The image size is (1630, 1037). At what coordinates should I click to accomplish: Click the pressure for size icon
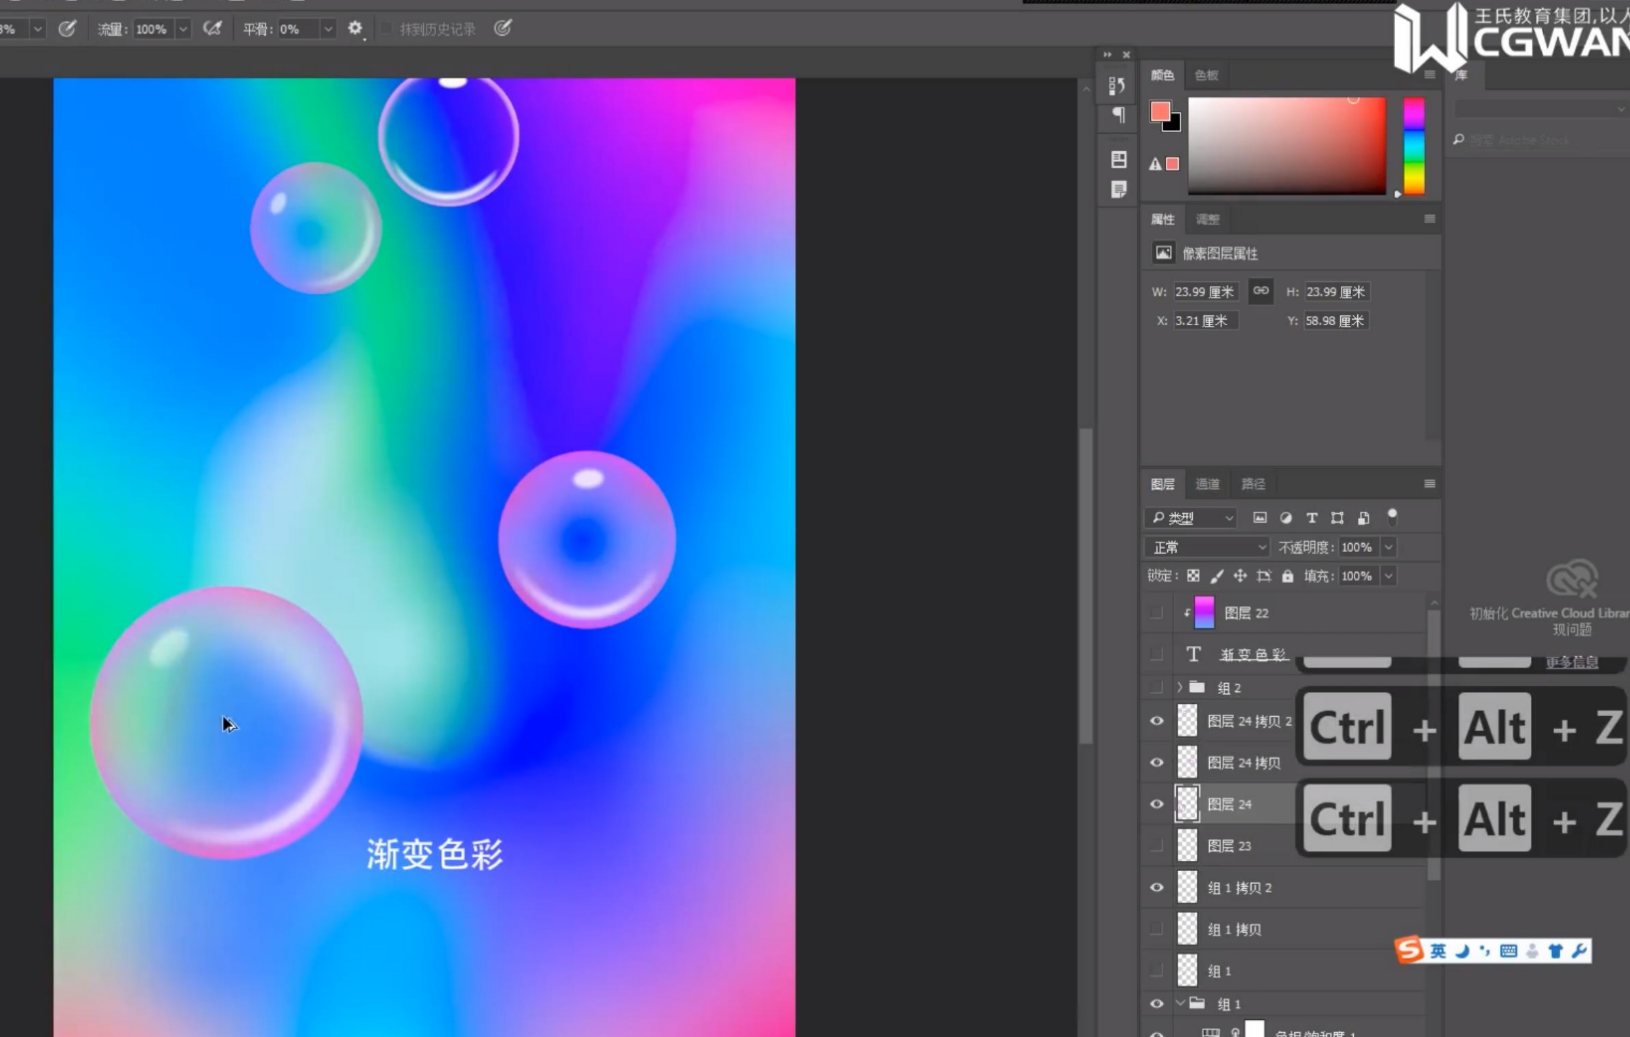[503, 29]
